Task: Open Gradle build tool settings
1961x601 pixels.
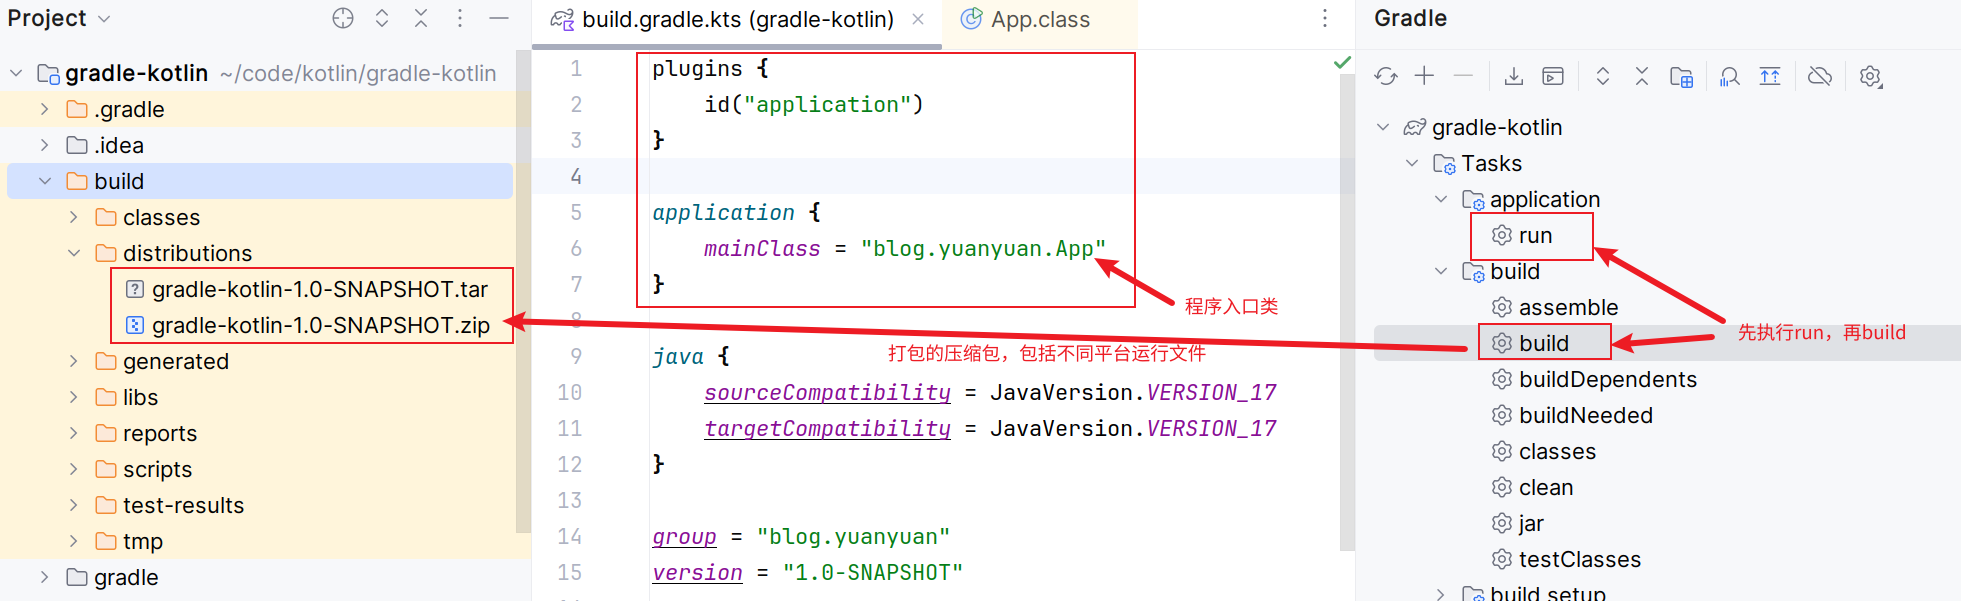Action: pyautogui.click(x=1871, y=76)
